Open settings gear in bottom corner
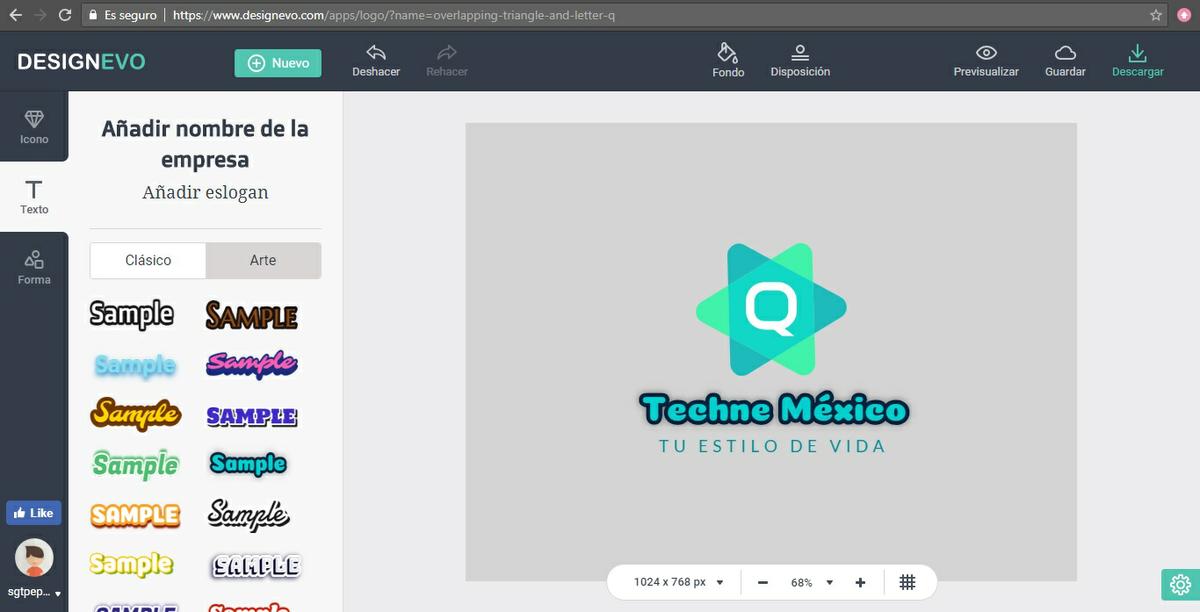 coord(1180,585)
